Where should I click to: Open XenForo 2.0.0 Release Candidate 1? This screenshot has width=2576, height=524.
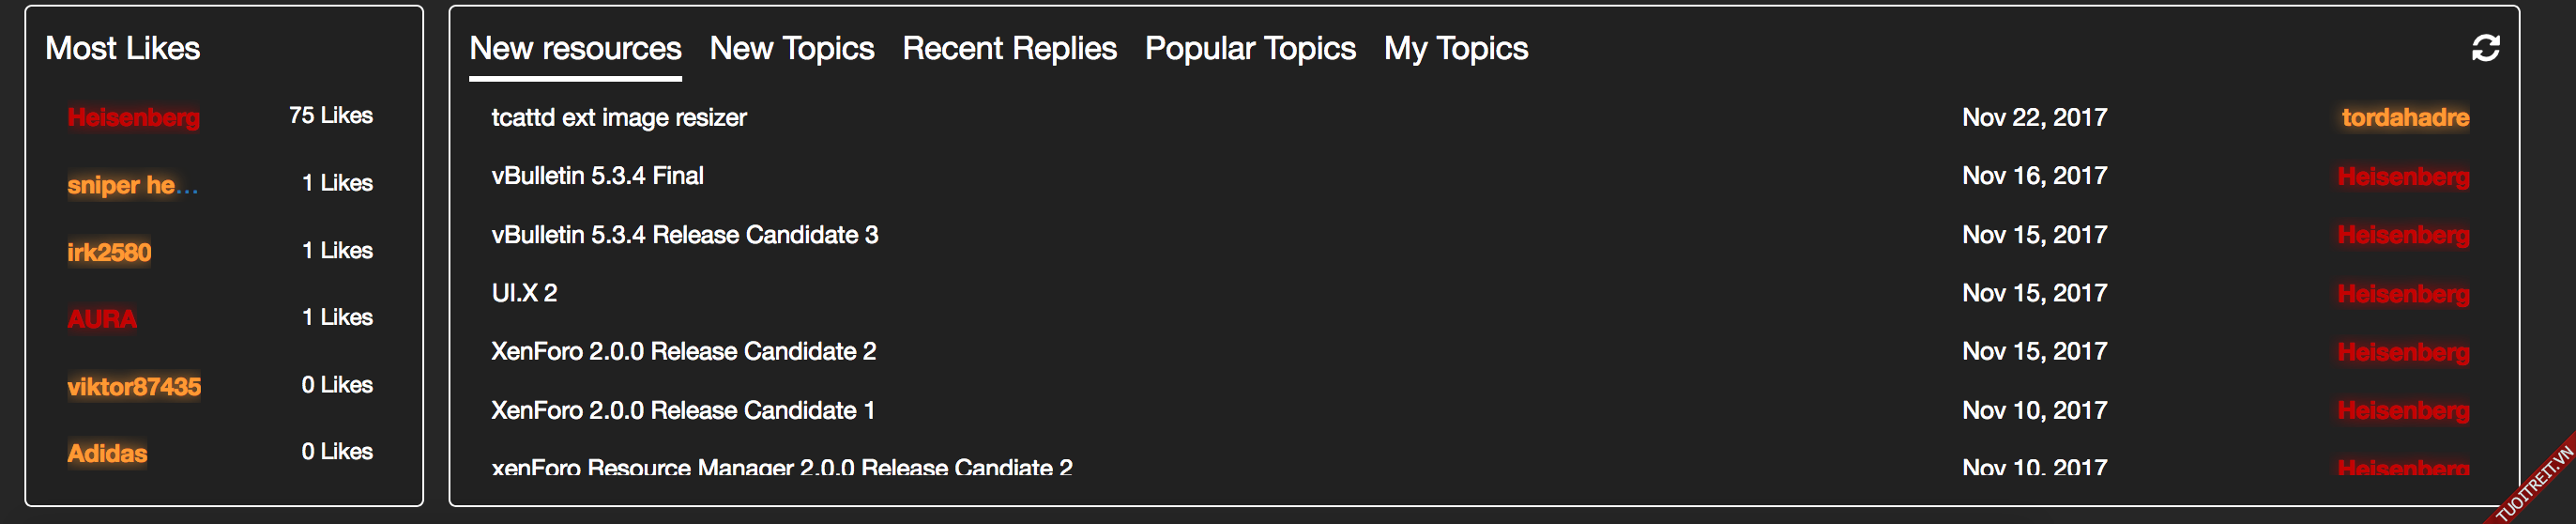(682, 410)
